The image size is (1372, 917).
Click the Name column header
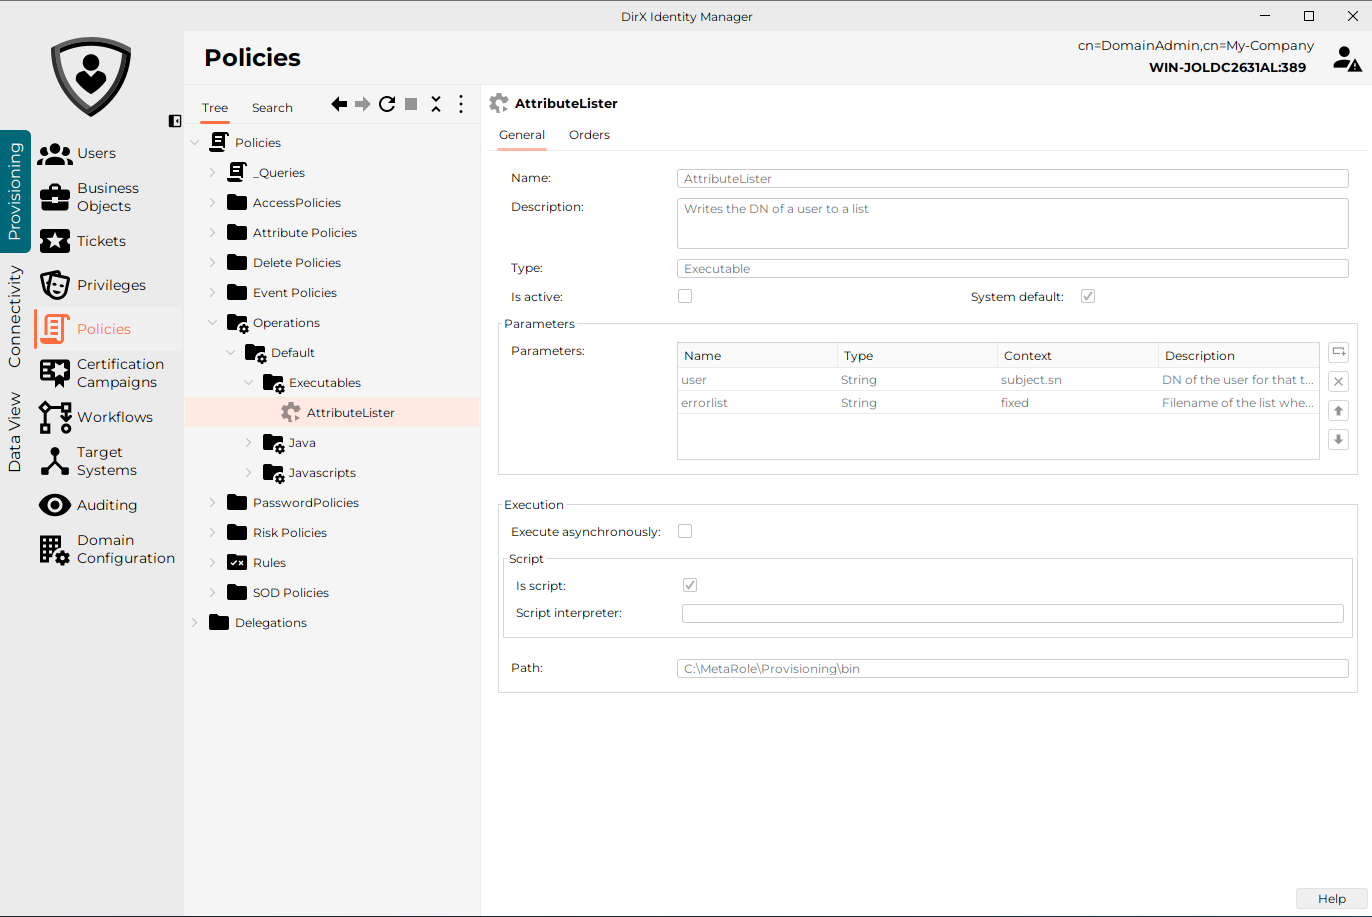[758, 355]
